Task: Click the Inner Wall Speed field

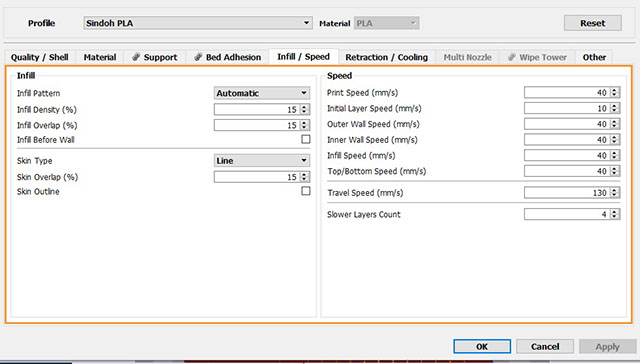Action: coord(567,140)
